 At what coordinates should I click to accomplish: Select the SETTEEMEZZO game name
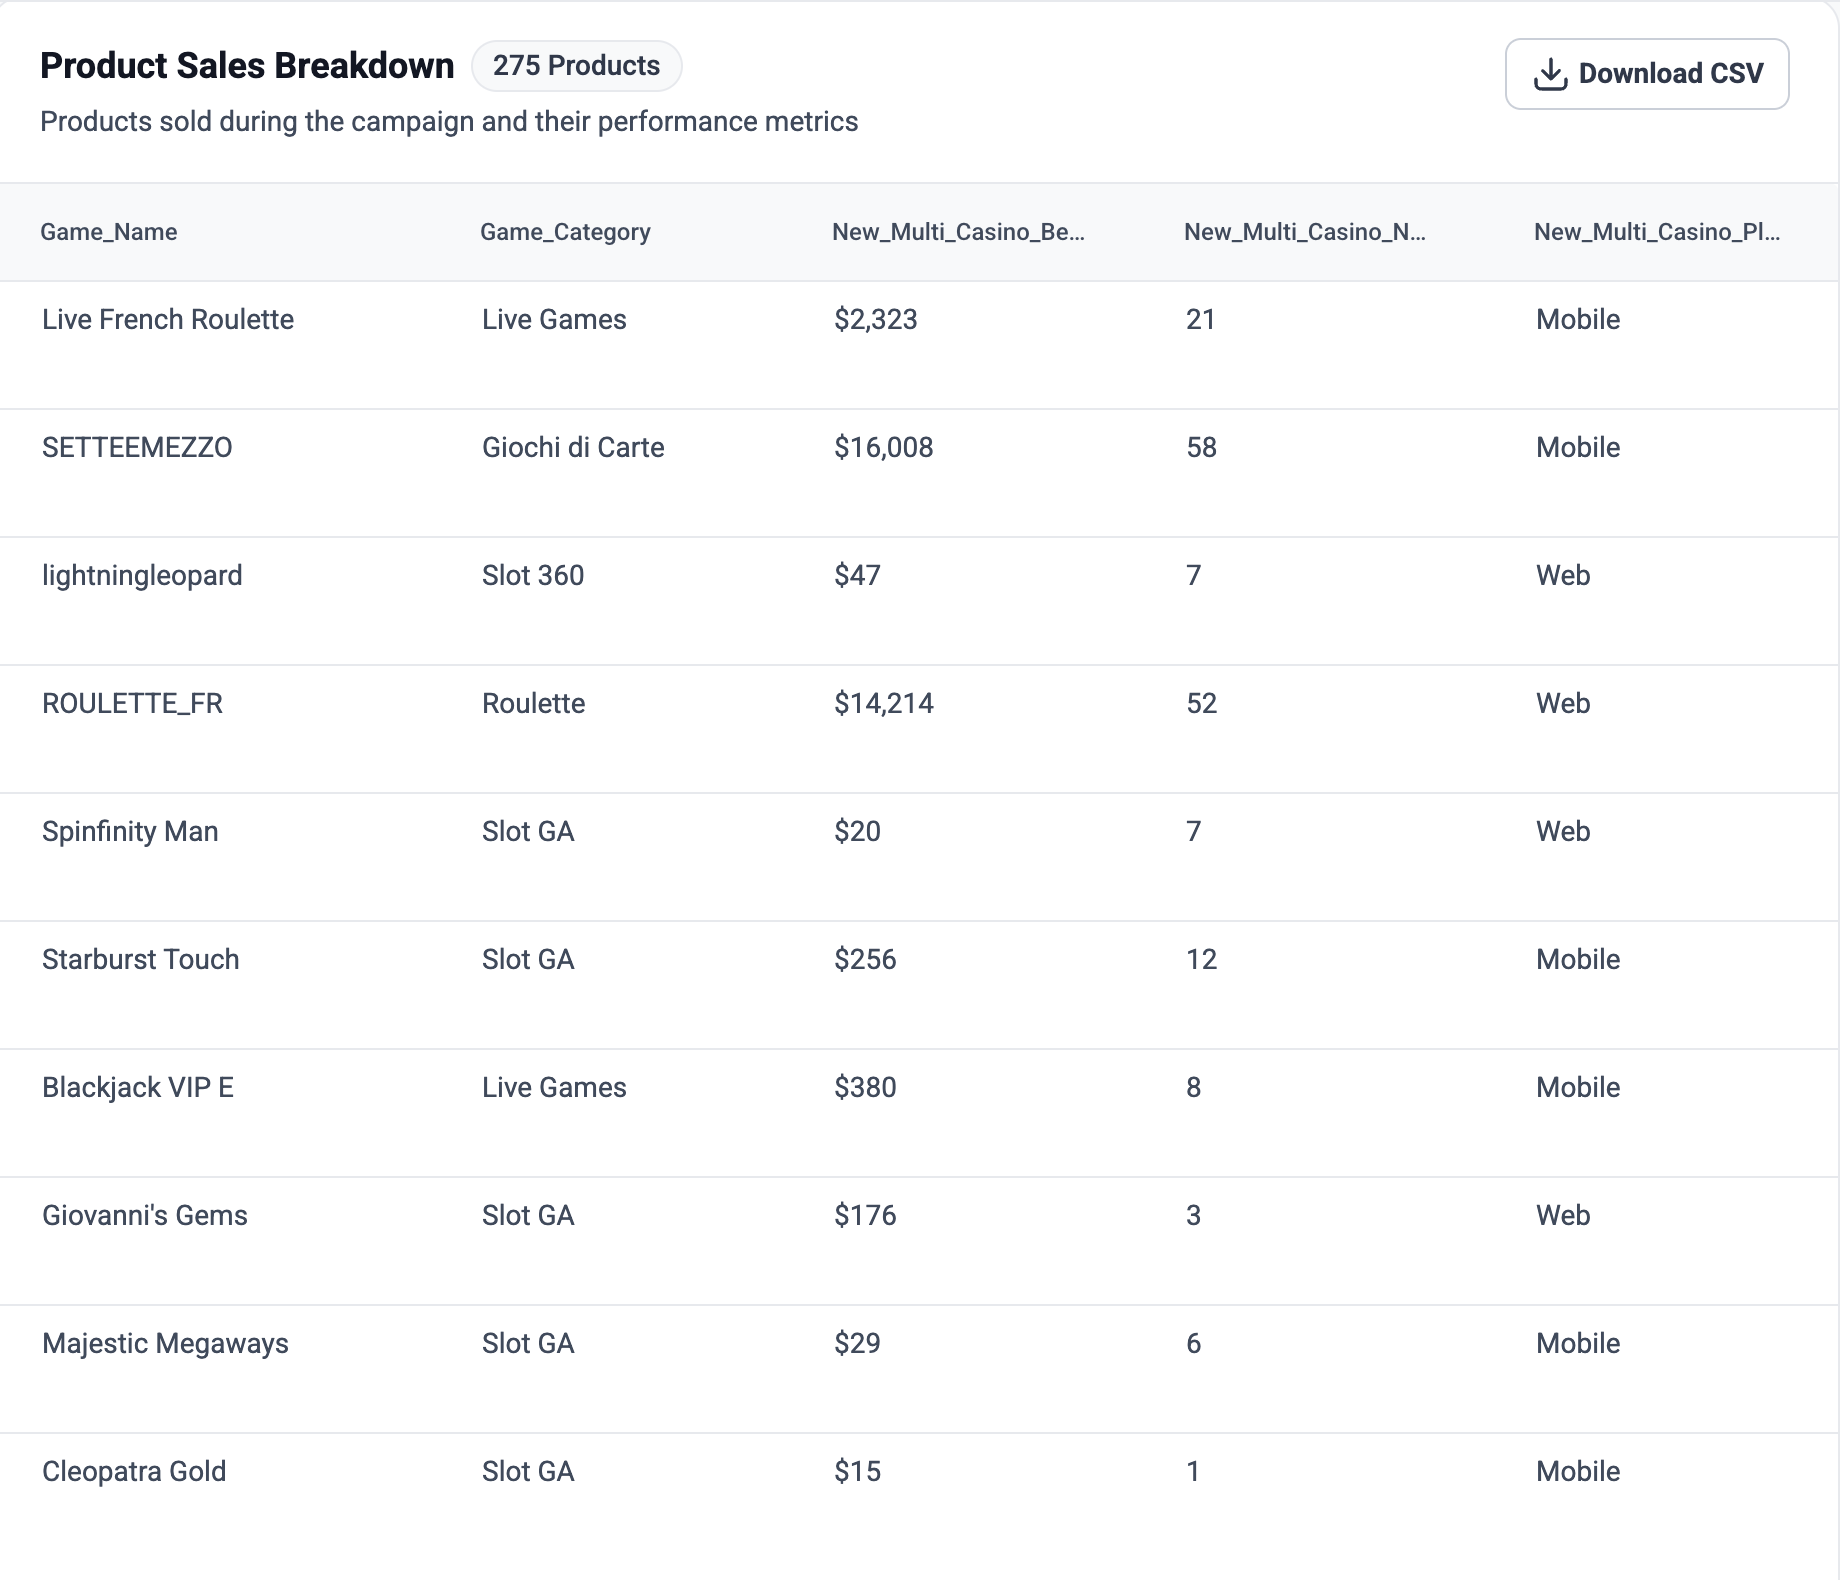click(x=137, y=448)
